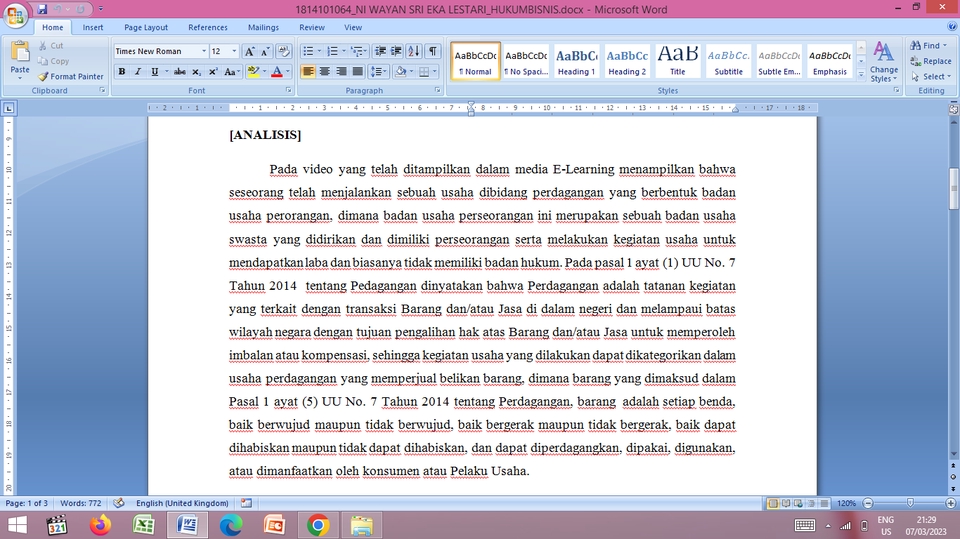The width and height of the screenshot is (960, 539).
Task: Switch to the Page Layout tab
Action: pos(146,28)
